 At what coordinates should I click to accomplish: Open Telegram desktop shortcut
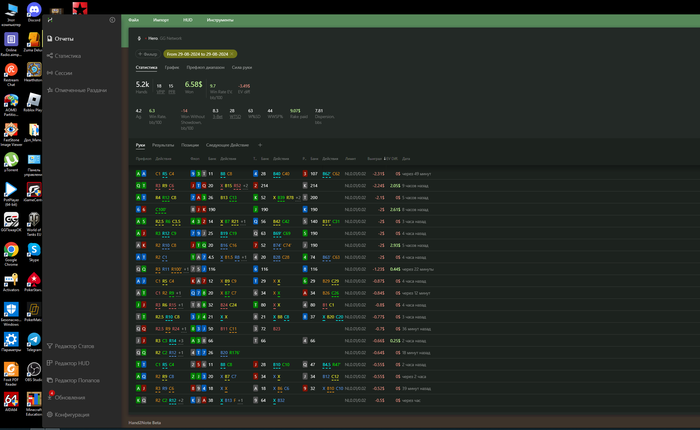pos(34,342)
